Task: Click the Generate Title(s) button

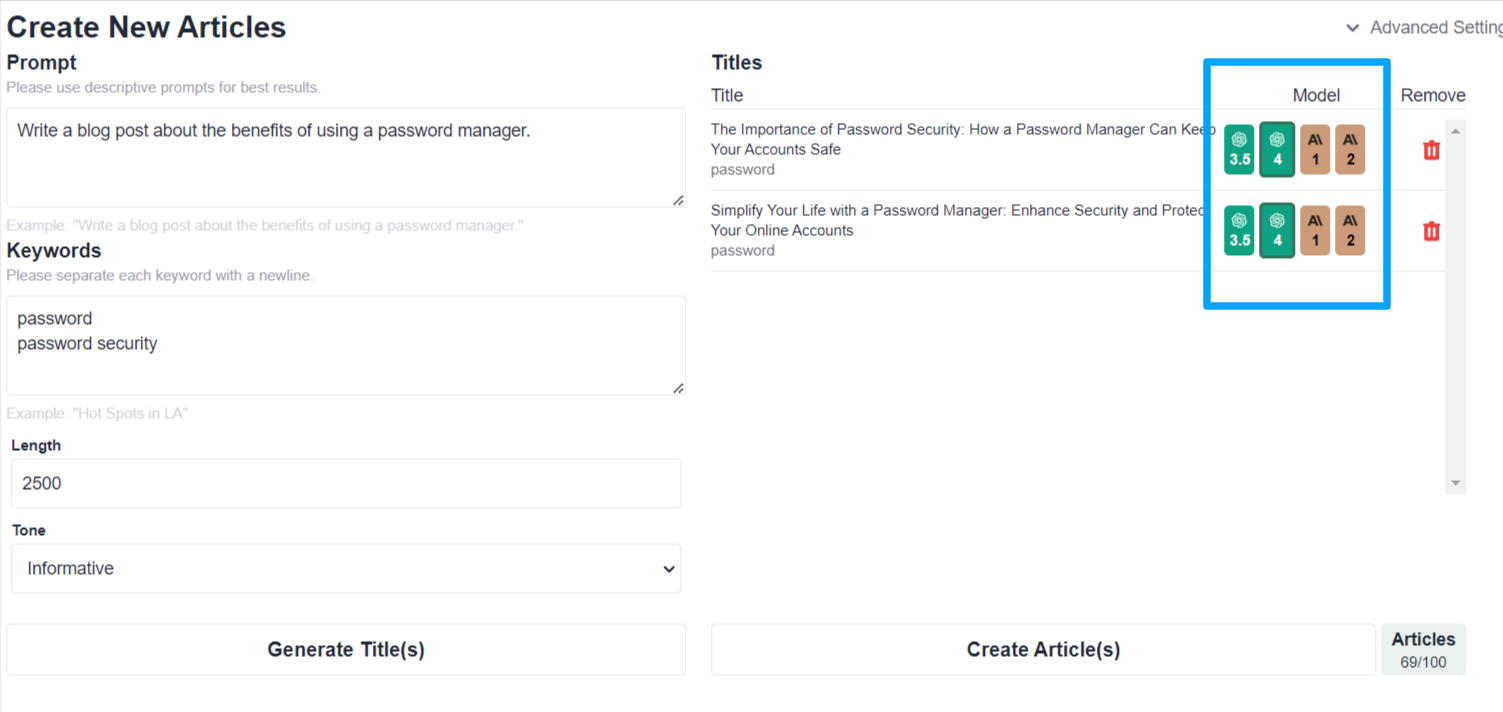Action: [346, 650]
